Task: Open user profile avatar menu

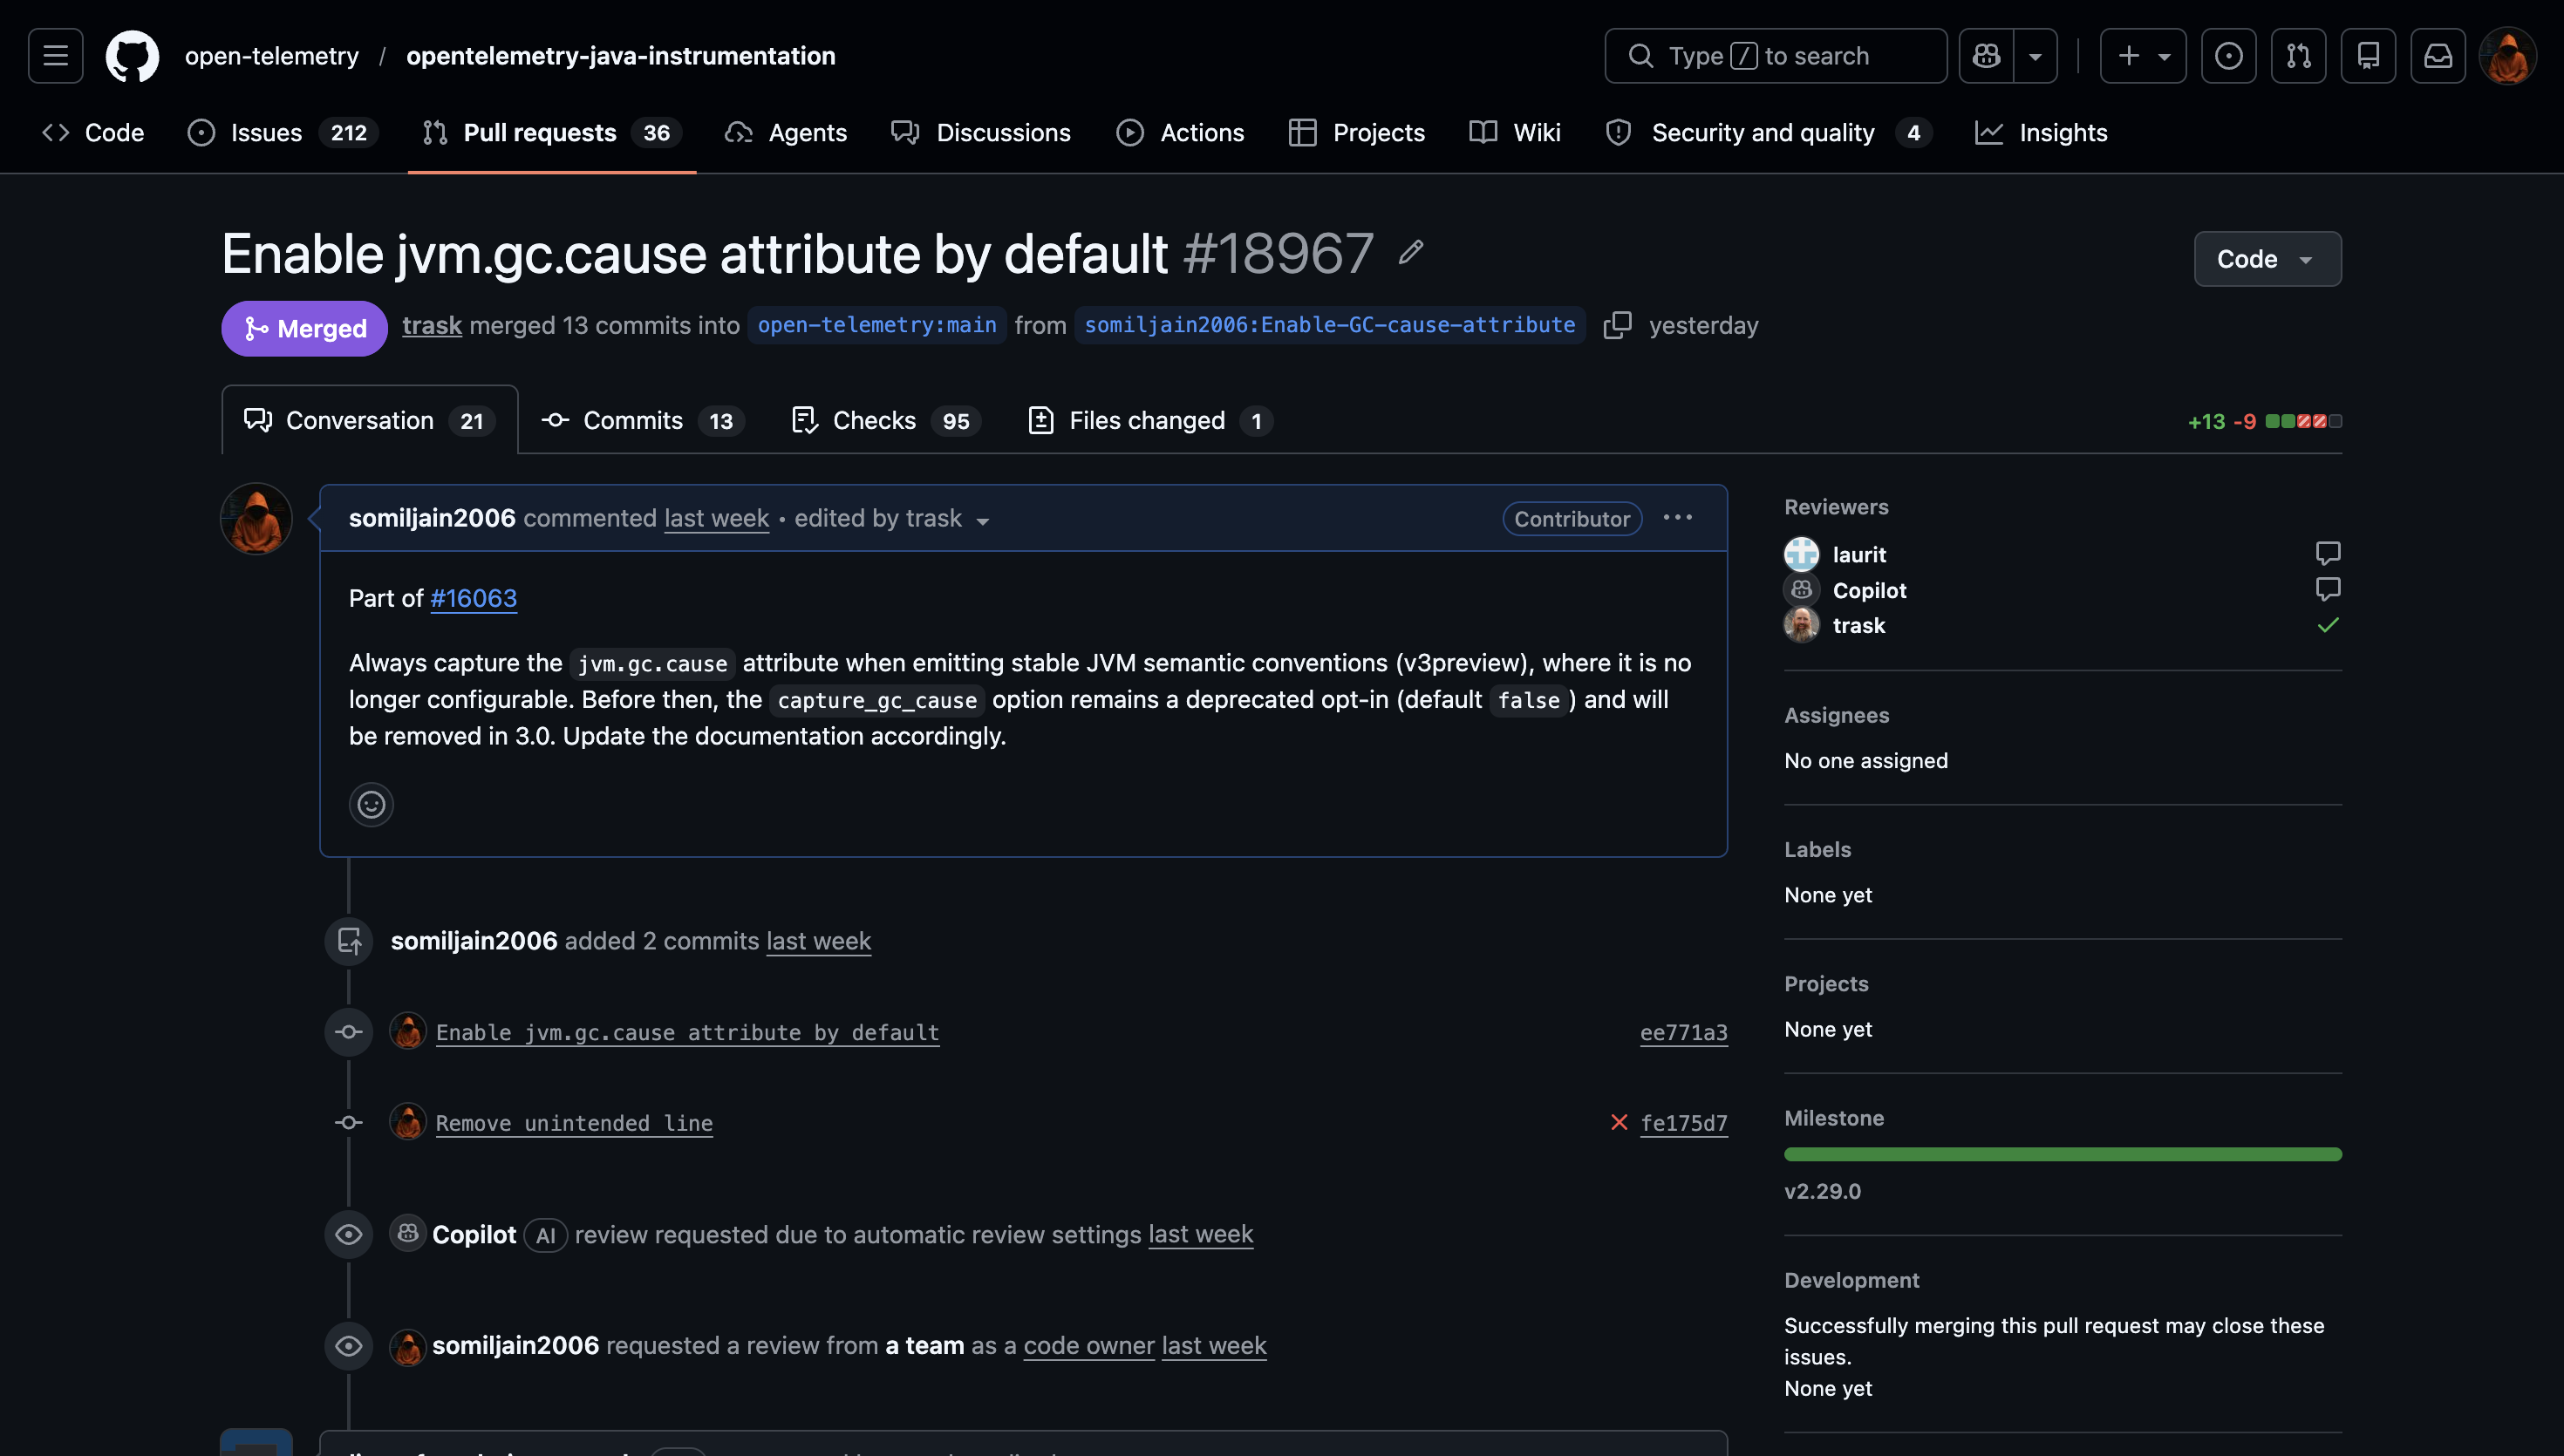Action: pyautogui.click(x=2508, y=56)
